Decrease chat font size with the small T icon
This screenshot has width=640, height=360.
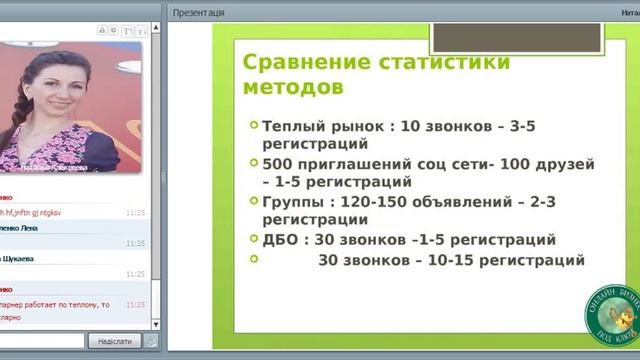point(141,31)
